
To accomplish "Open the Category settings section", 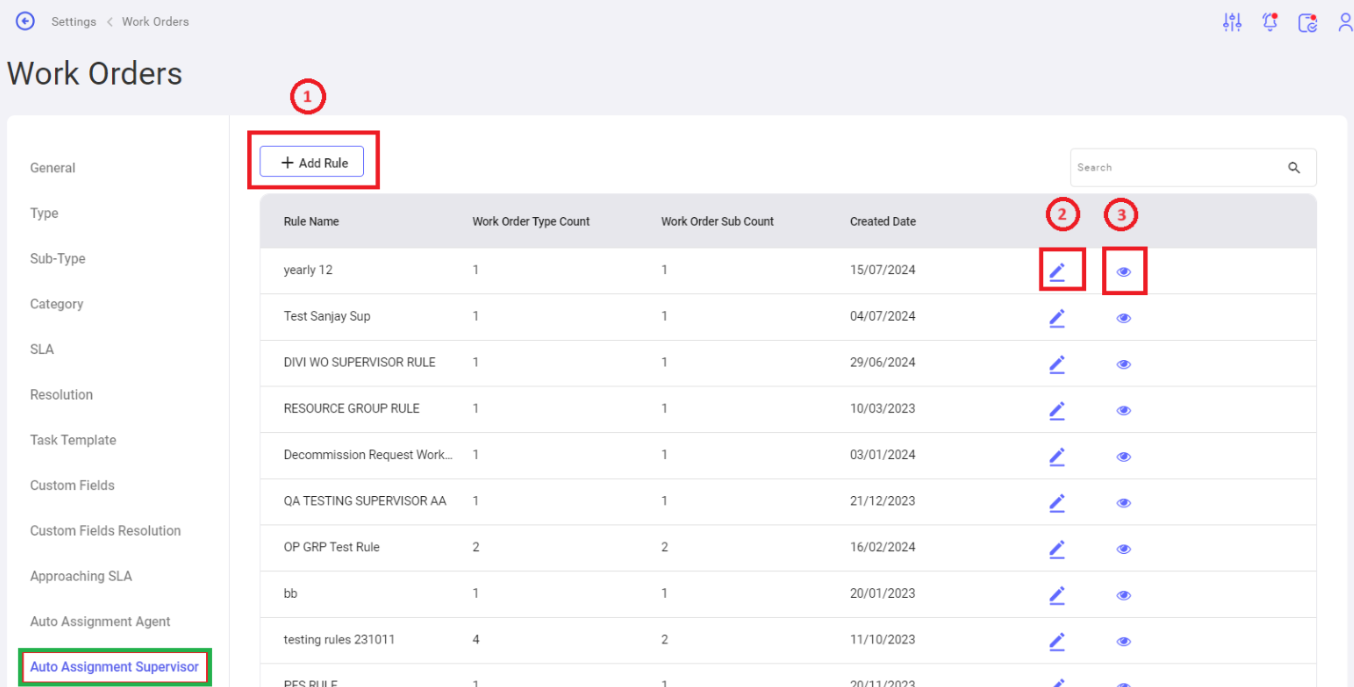I will click(57, 304).
